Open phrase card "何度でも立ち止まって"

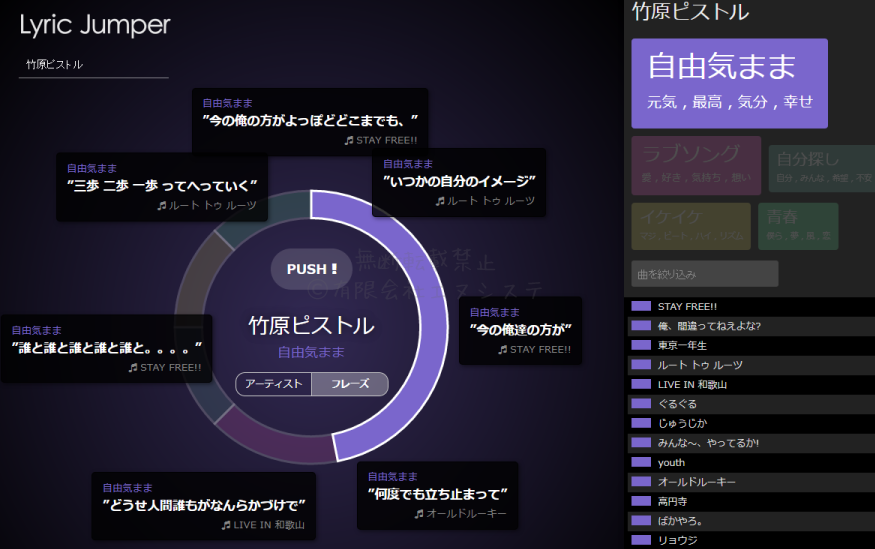tap(438, 495)
